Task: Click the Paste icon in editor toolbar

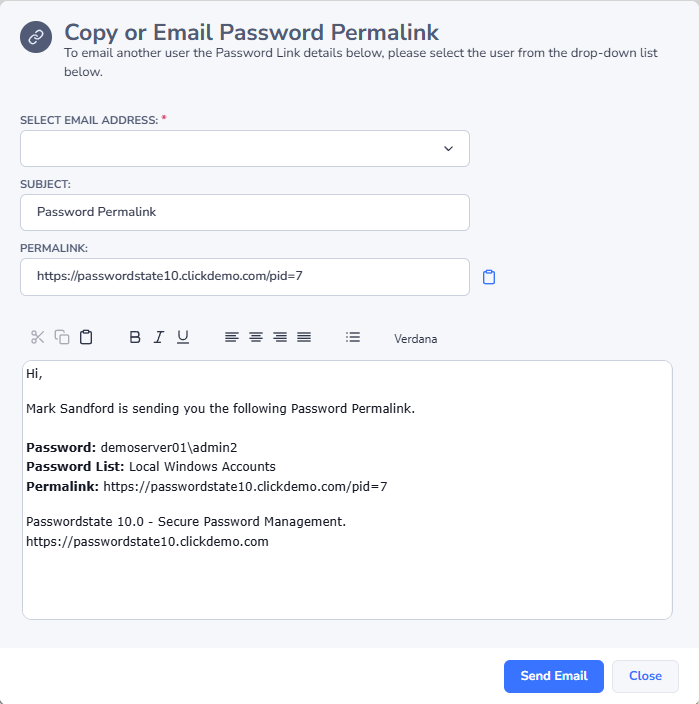Action: [86, 338]
